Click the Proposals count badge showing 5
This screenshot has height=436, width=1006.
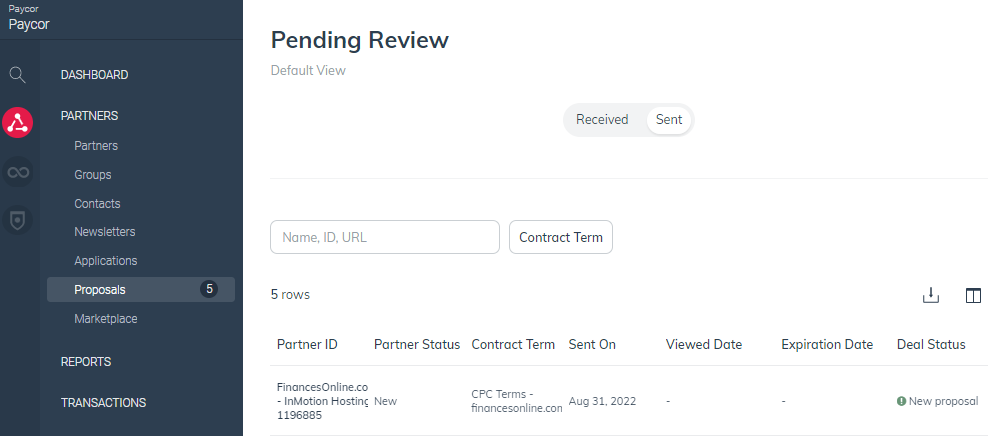pyautogui.click(x=209, y=290)
